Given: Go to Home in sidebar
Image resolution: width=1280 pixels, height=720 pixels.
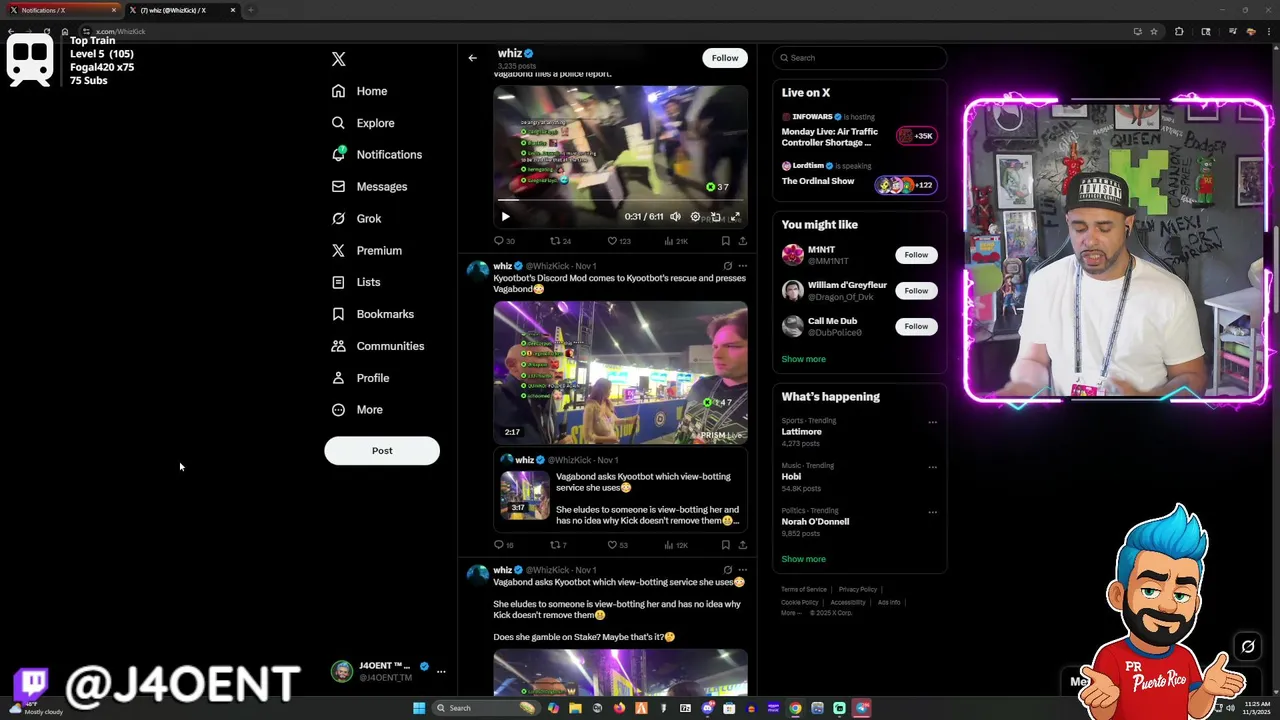Looking at the screenshot, I should point(360,91).
